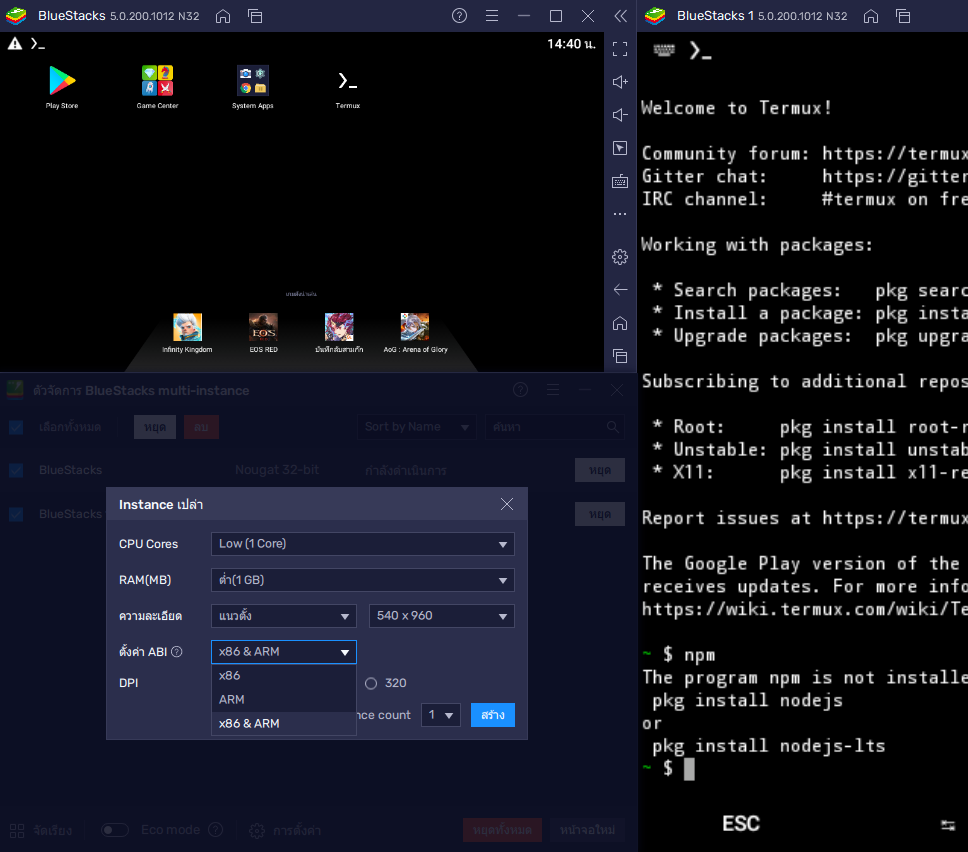This screenshot has width=968, height=852.
Task: Open the Game Center app
Action: pos(157,81)
